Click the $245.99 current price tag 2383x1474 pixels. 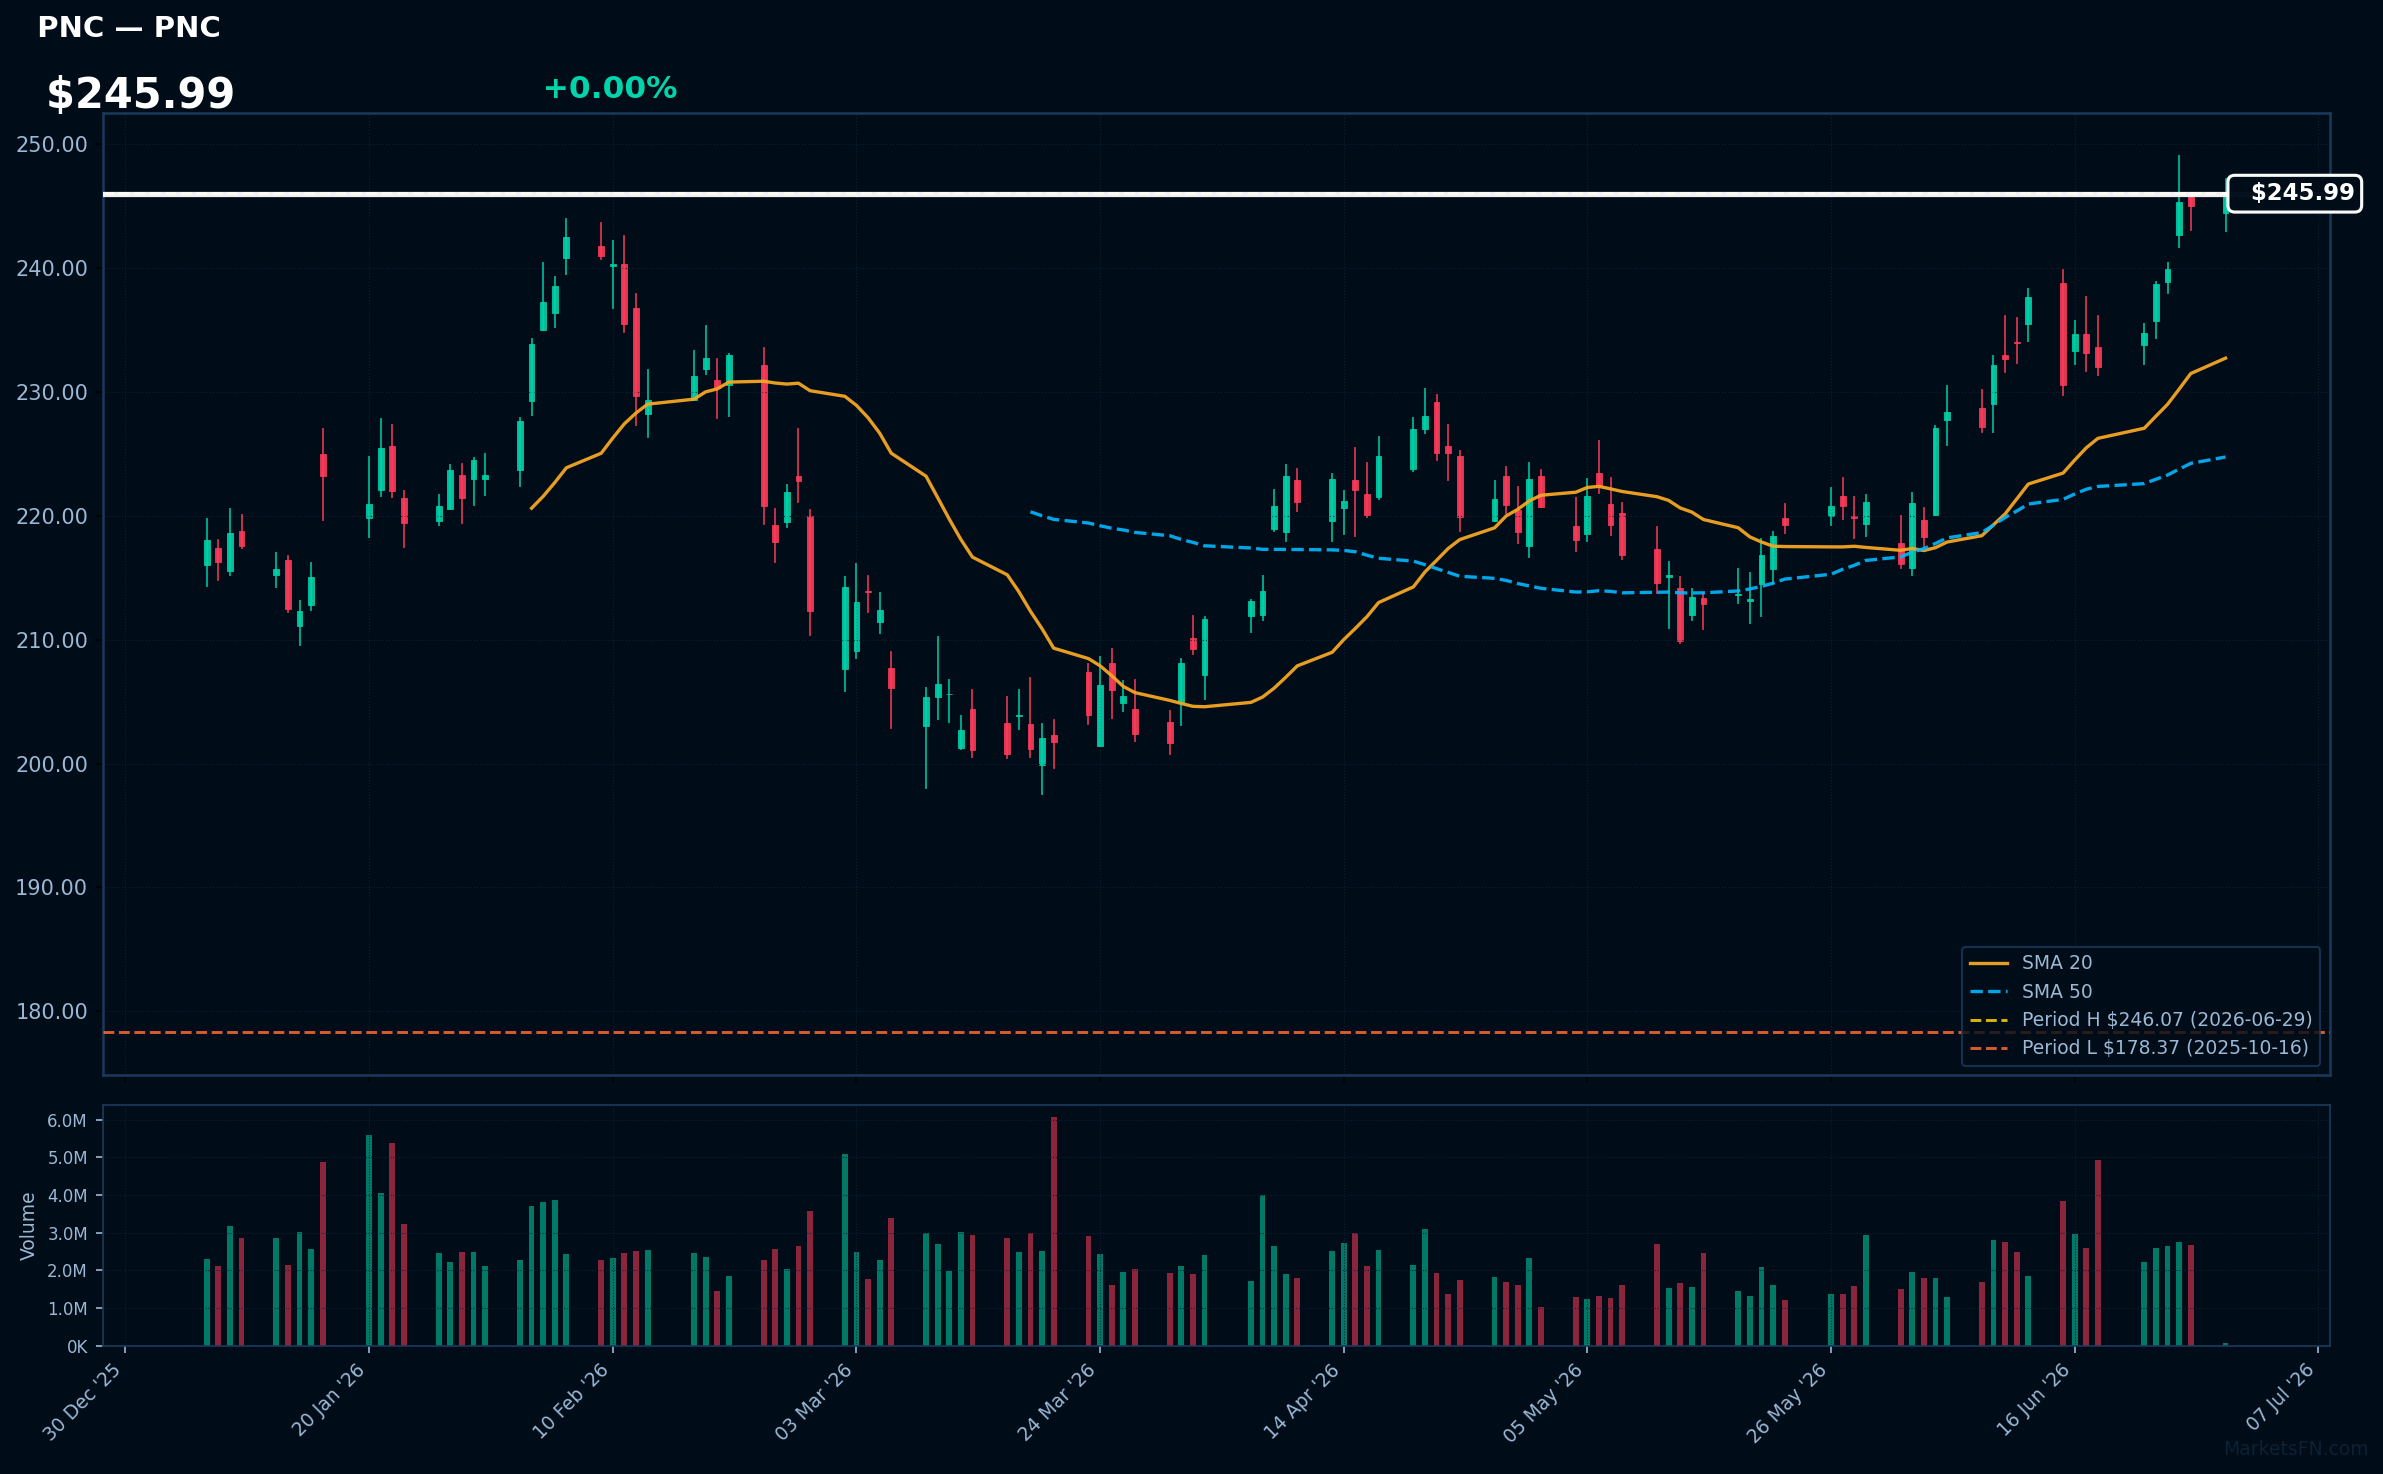click(2294, 193)
